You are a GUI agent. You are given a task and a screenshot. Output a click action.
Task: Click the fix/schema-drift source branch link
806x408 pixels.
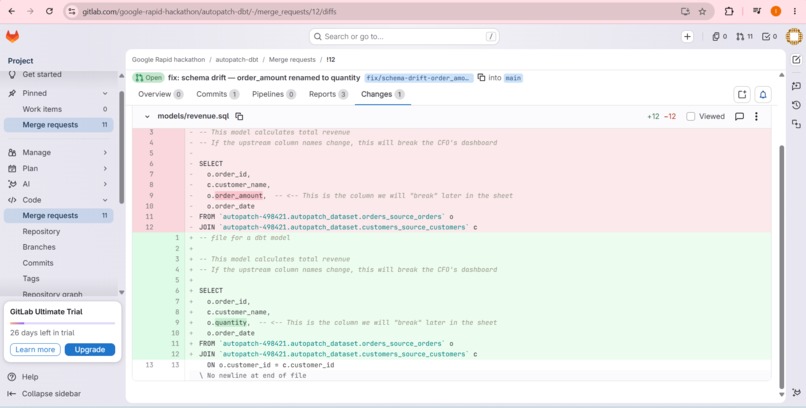point(419,78)
